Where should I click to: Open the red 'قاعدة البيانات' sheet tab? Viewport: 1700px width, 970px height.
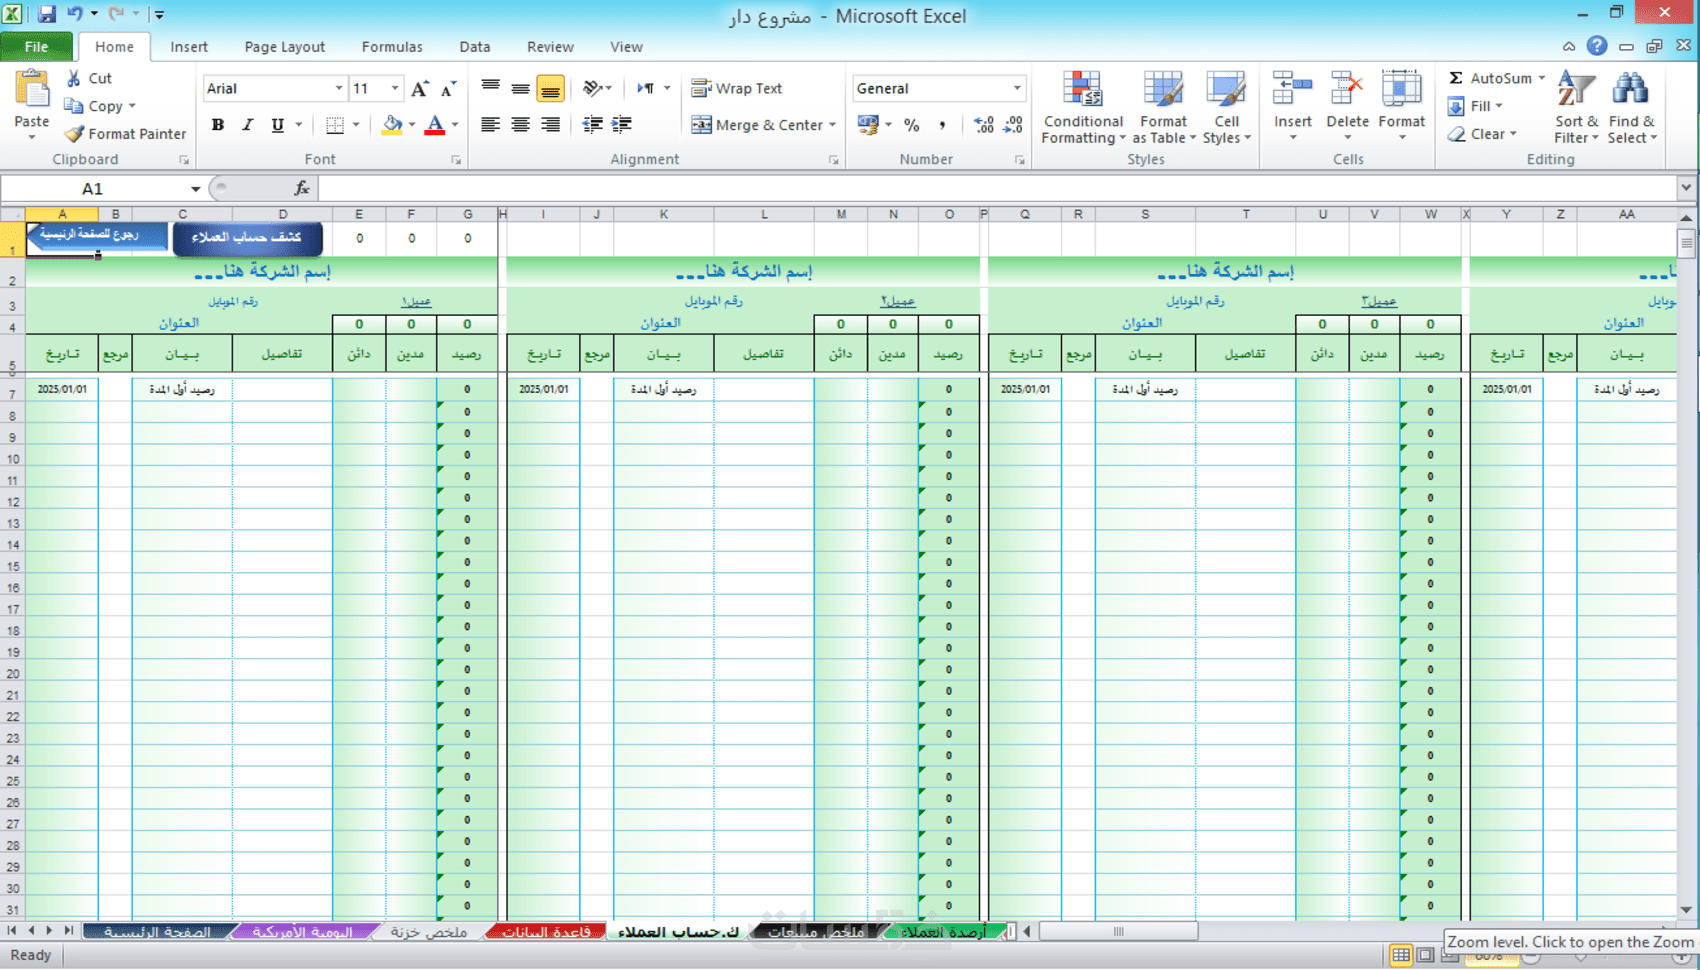coord(546,932)
